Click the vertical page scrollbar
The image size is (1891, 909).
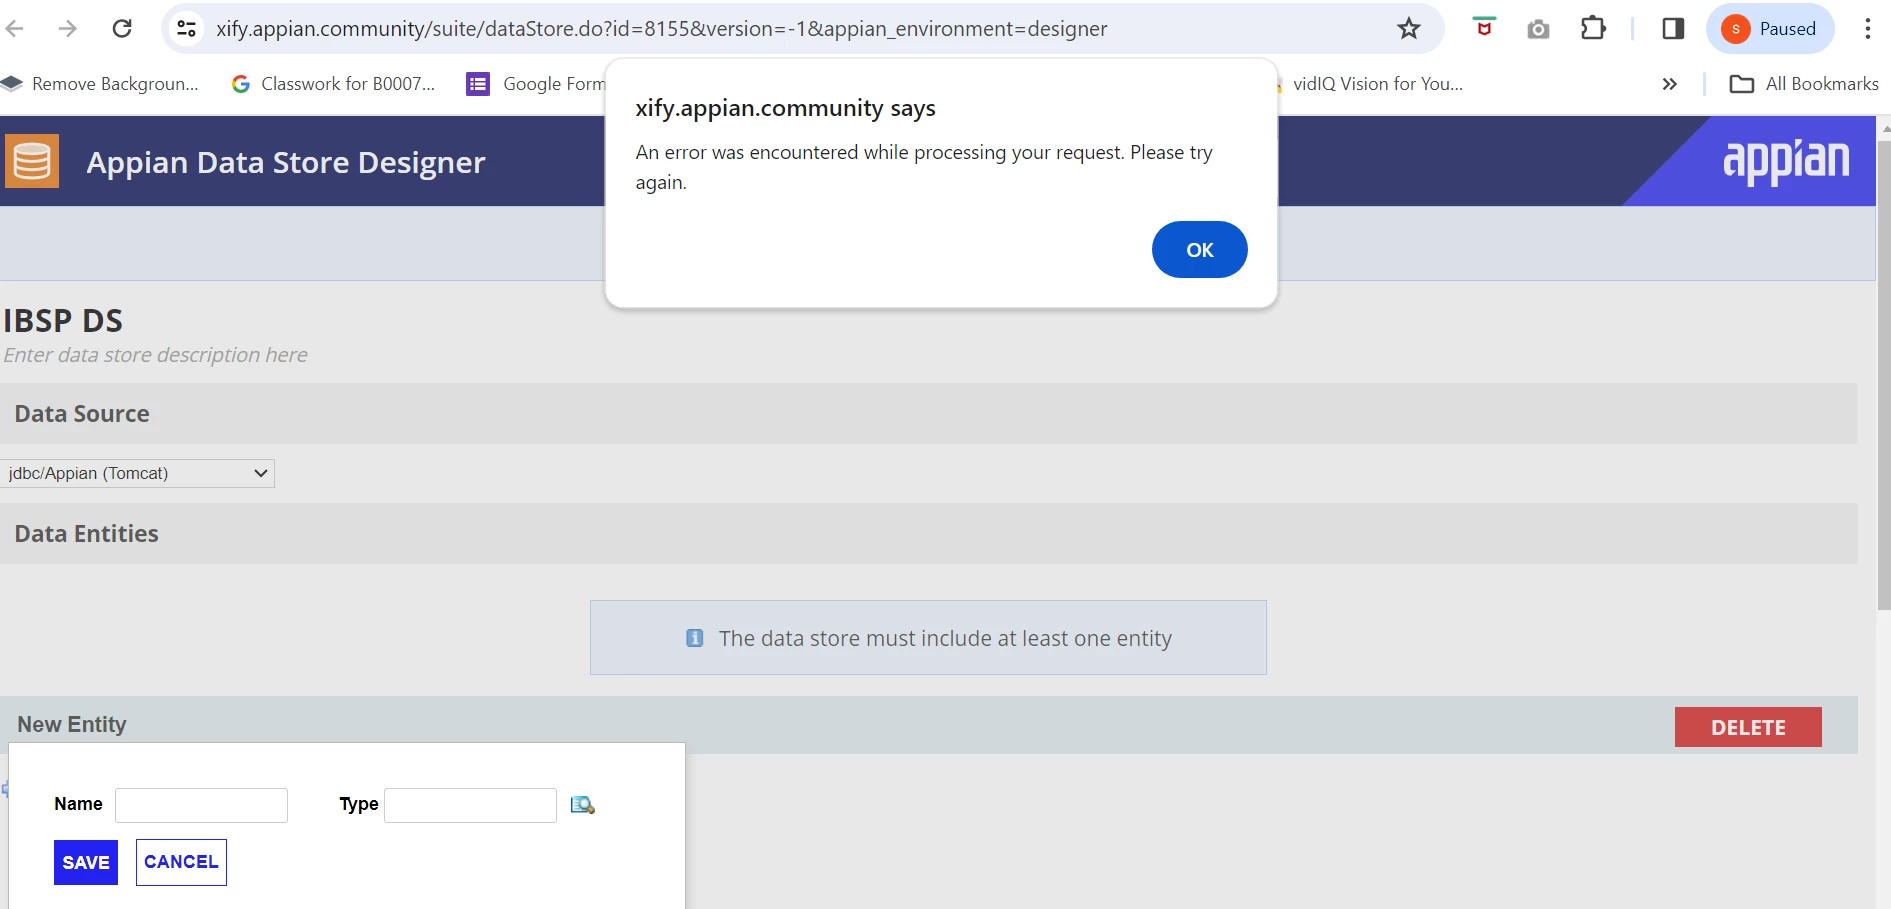point(1883,375)
